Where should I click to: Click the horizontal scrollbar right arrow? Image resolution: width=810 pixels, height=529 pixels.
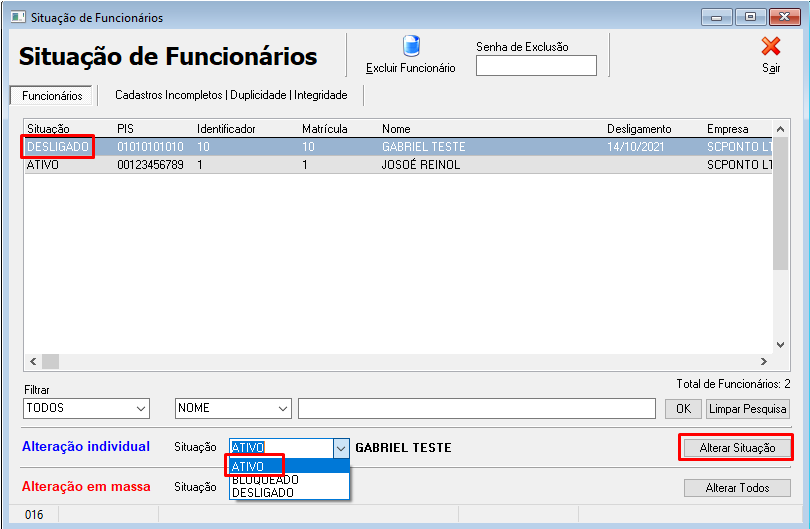click(765, 361)
